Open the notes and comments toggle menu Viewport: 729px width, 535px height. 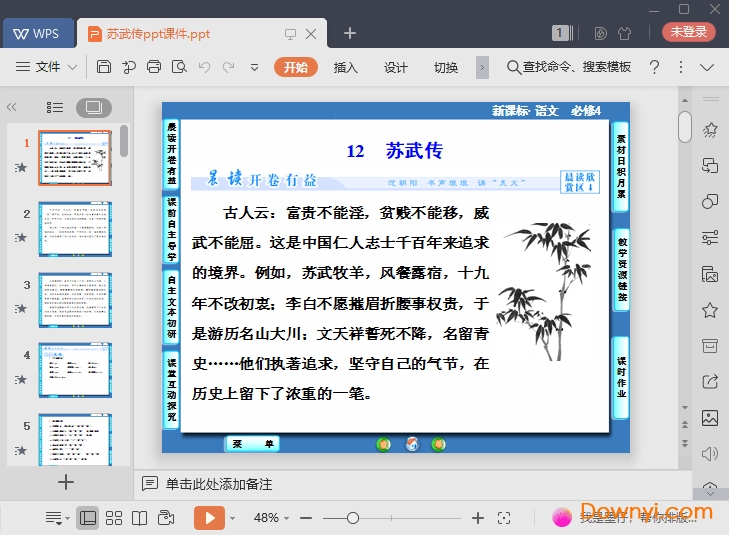pos(57,518)
